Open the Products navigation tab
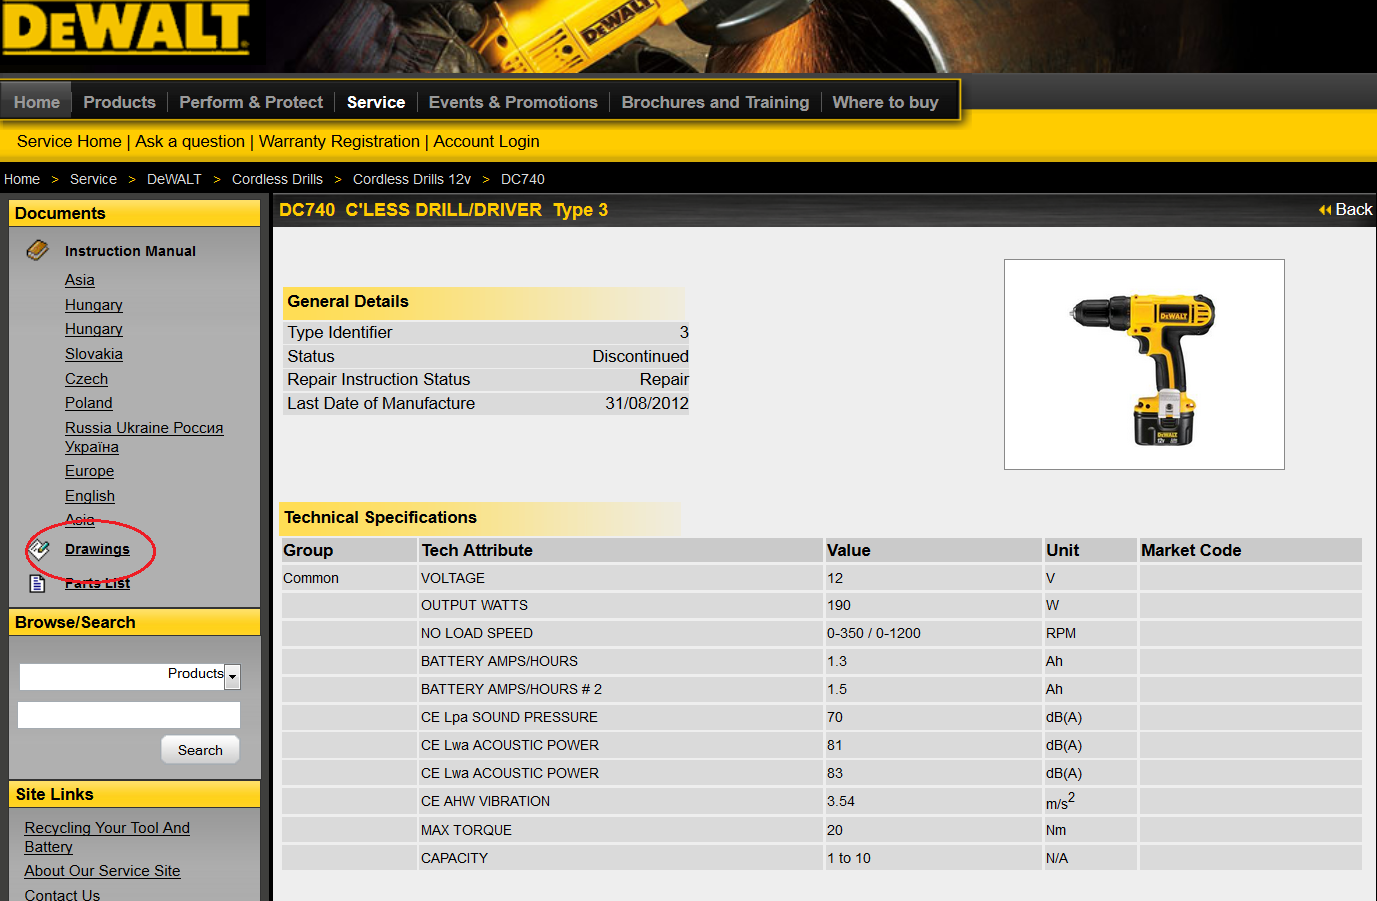 point(119,102)
